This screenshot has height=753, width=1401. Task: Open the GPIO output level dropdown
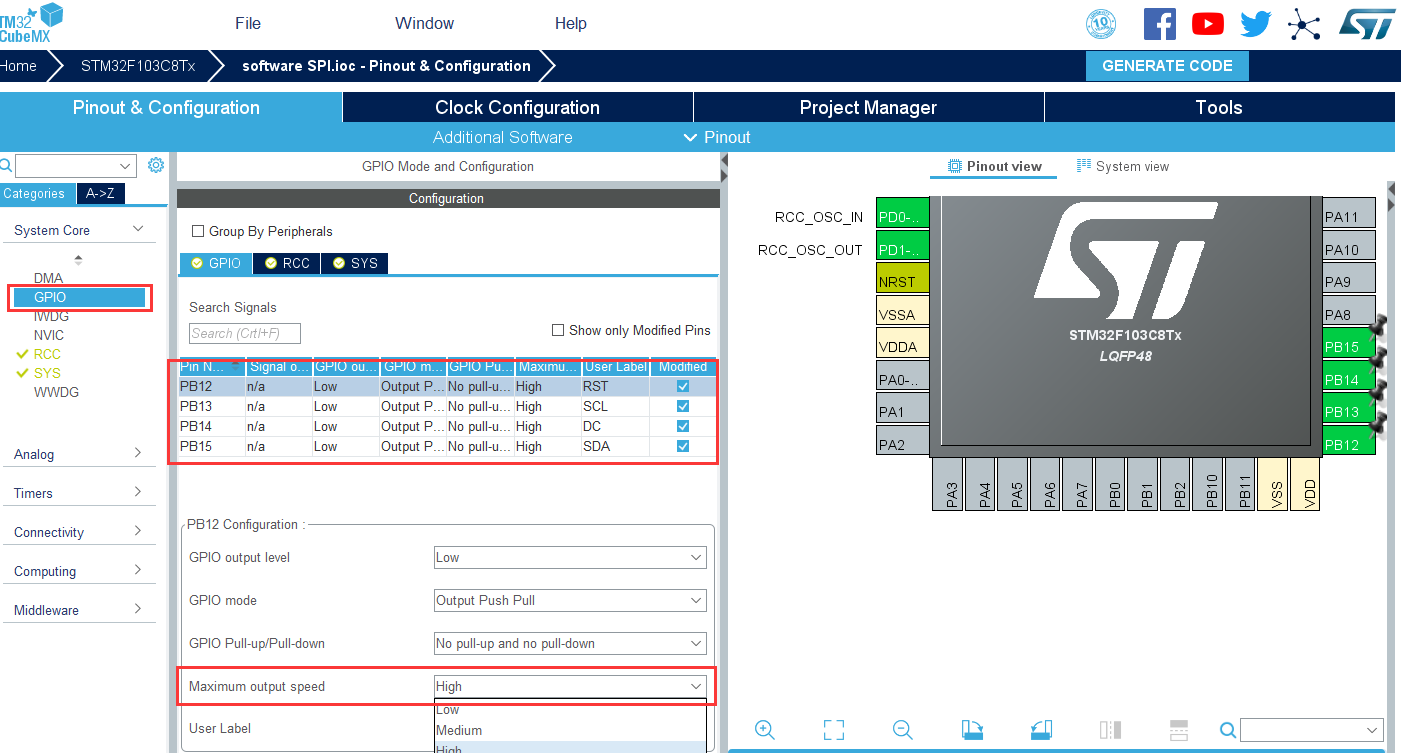[570, 557]
